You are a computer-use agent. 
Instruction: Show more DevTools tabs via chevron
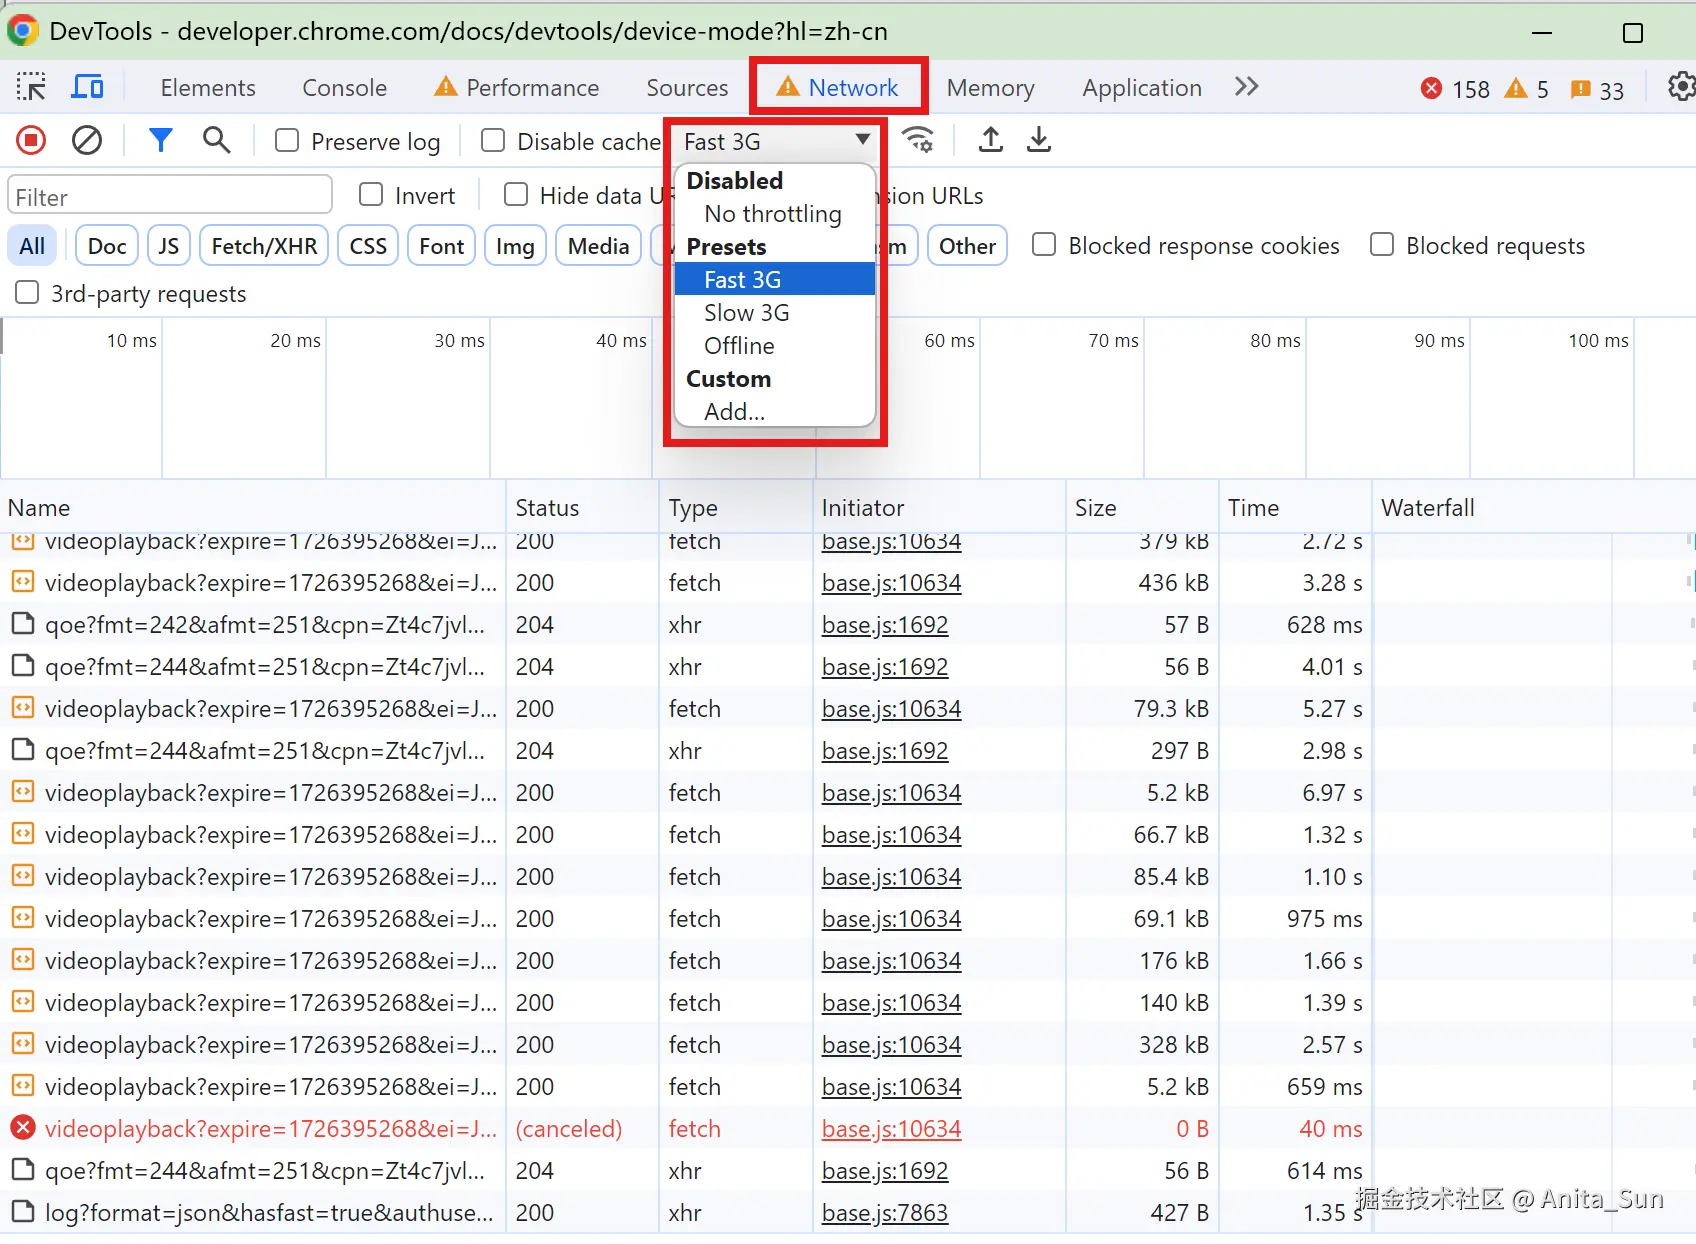coord(1246,87)
